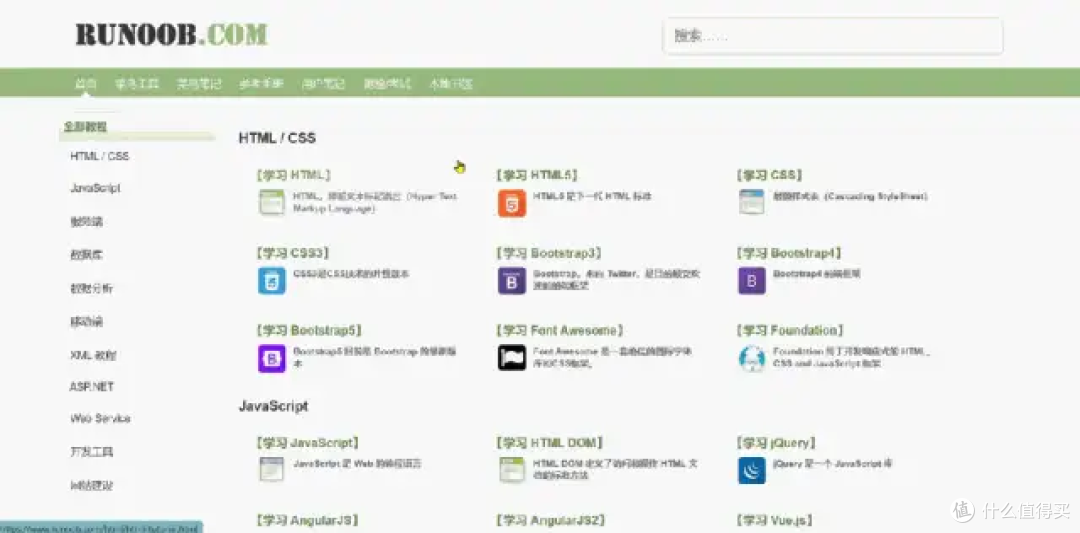Select 移动端 category in the sidebar
1080x533 pixels.
click(86, 322)
